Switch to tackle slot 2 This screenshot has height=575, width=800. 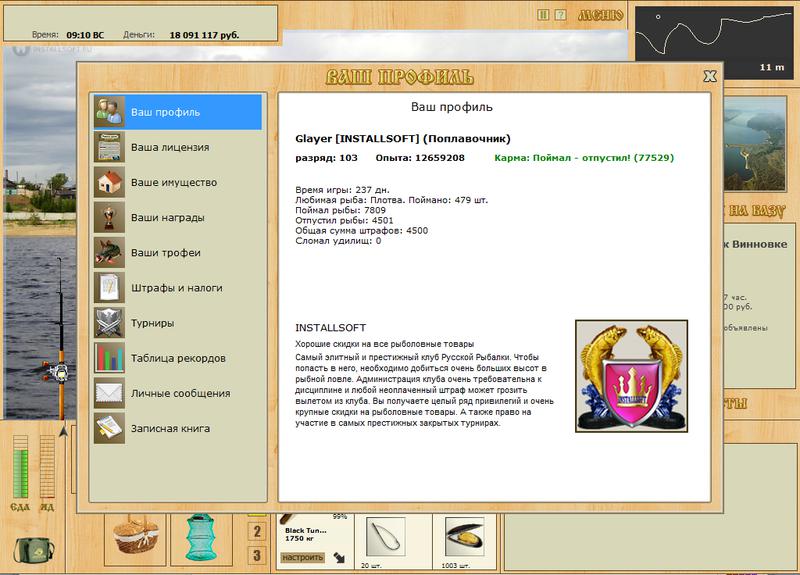257,532
